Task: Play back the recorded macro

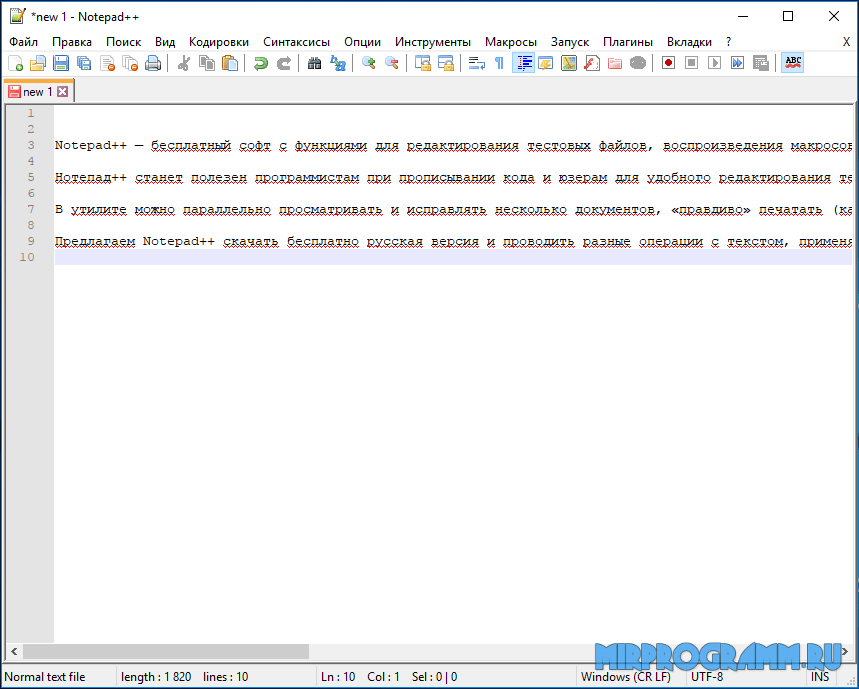Action: [x=714, y=64]
